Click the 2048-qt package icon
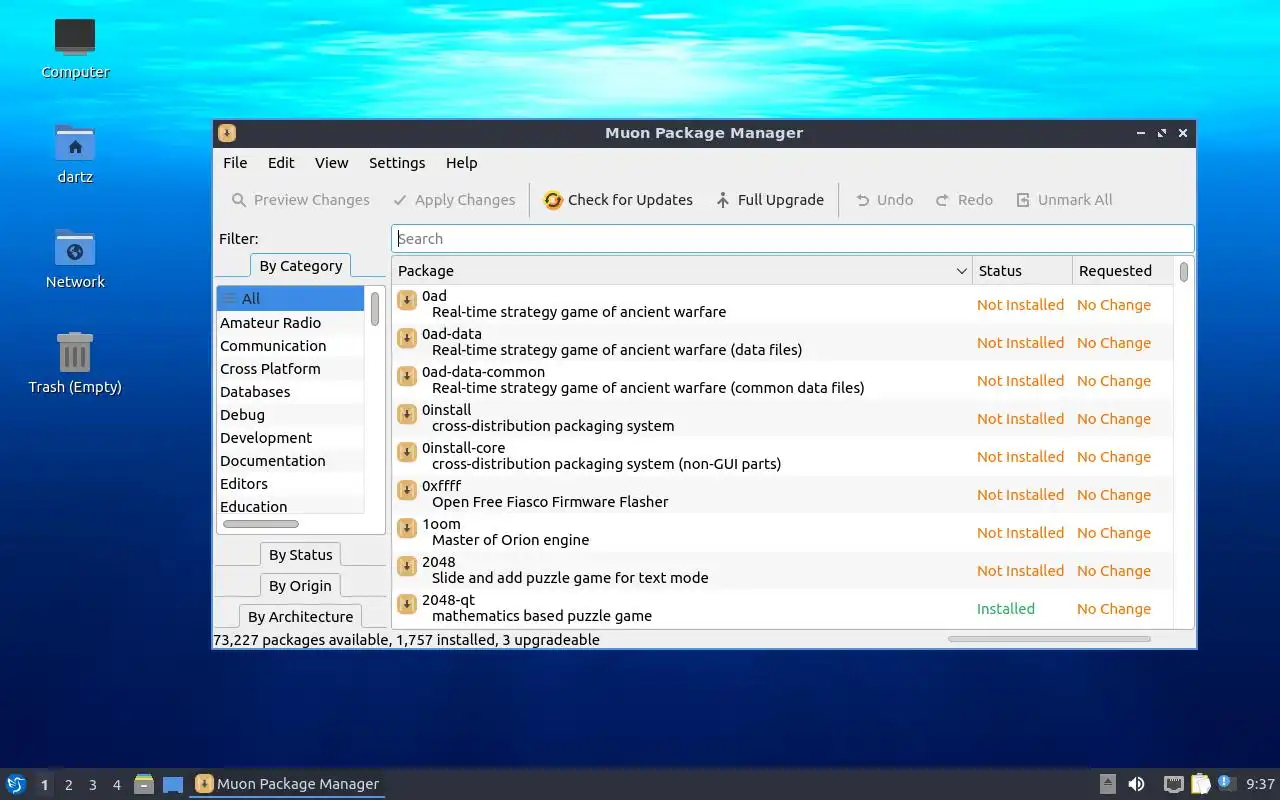Image resolution: width=1280 pixels, height=800 pixels. [407, 605]
